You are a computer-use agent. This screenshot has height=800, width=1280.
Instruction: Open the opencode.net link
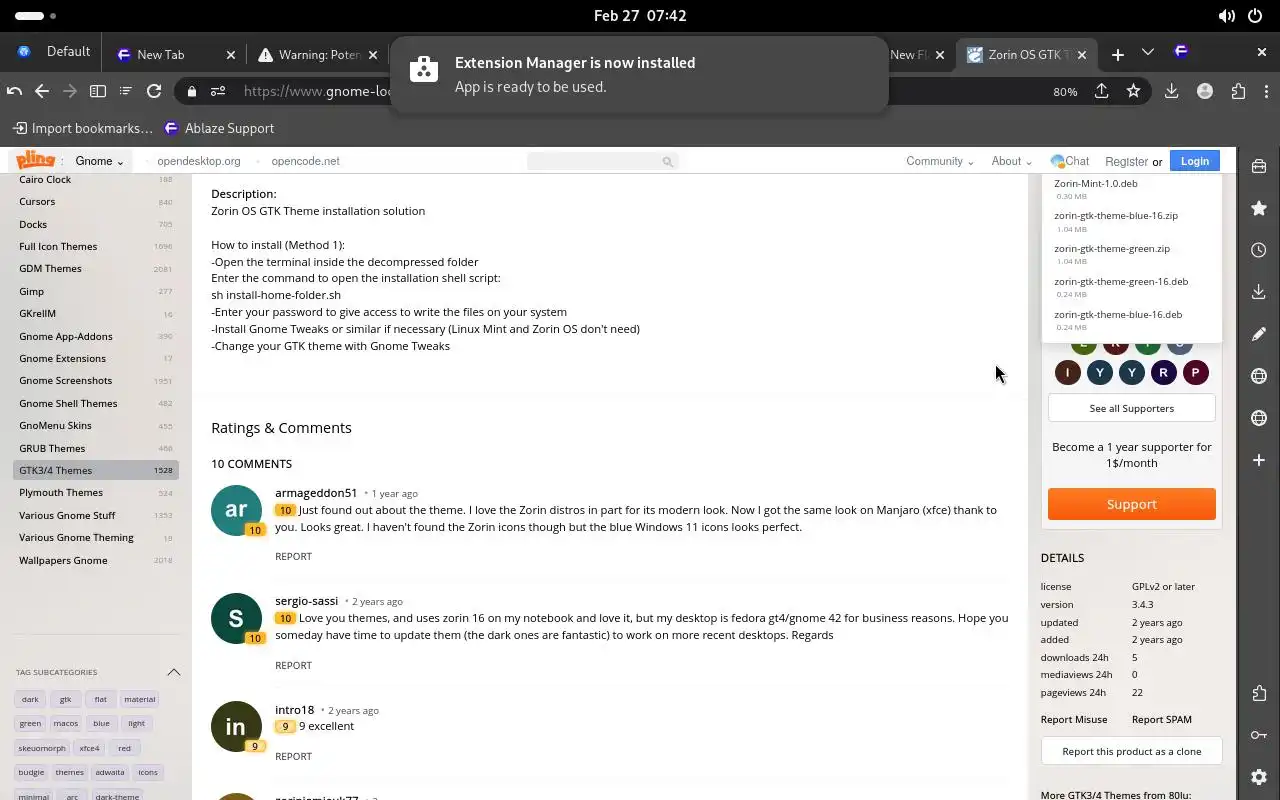tap(305, 161)
